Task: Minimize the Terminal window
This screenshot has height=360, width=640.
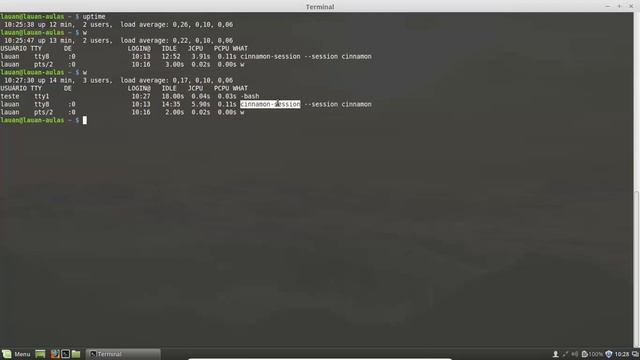Action: point(608,6)
